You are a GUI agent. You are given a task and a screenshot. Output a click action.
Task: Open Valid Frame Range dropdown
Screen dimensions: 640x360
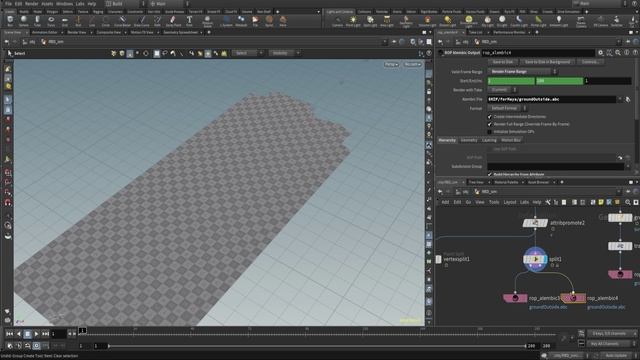pyautogui.click(x=523, y=72)
